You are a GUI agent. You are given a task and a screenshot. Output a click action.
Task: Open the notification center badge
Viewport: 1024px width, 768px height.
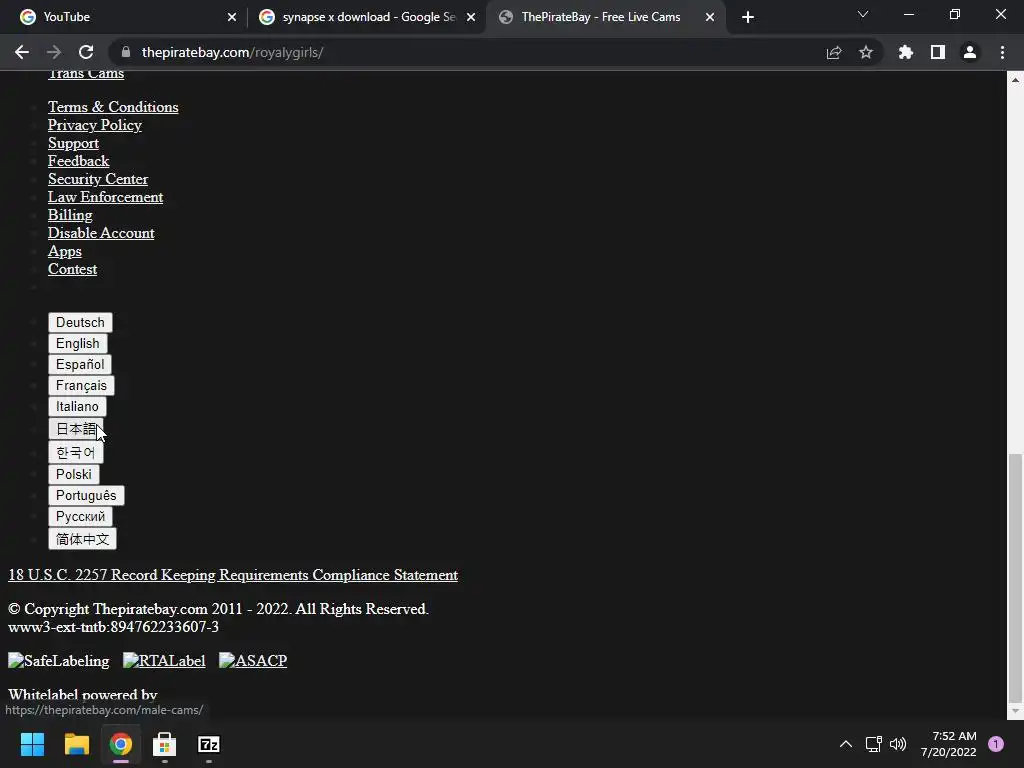click(996, 744)
